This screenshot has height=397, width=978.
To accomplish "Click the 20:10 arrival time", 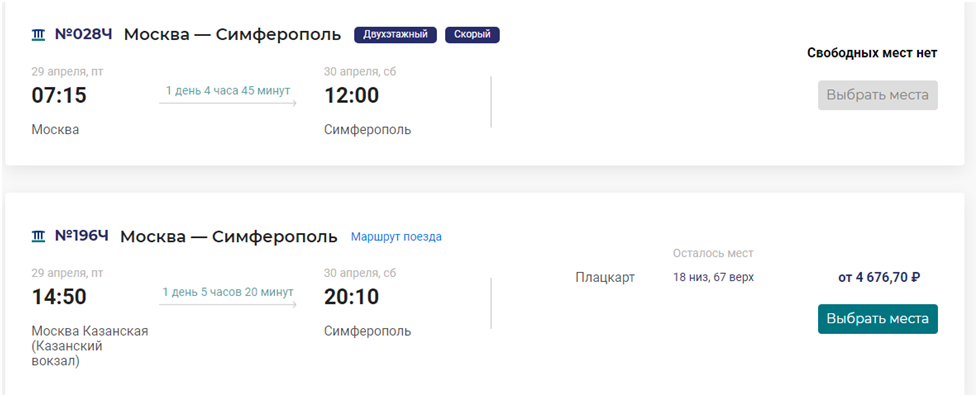I will click(351, 297).
